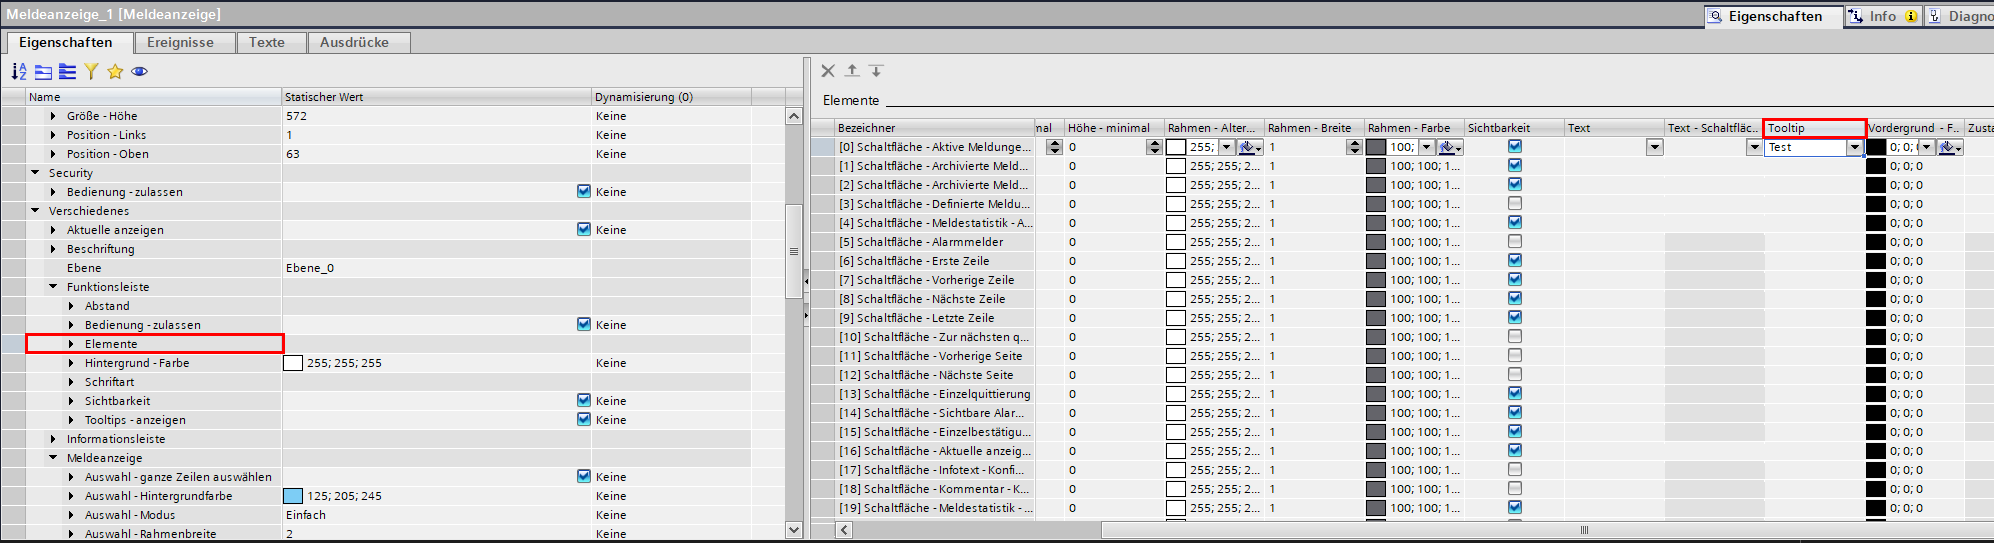Toggle Funktionsleiste Sichtbarkeit checkbox
The height and width of the screenshot is (543, 1994).
point(584,401)
